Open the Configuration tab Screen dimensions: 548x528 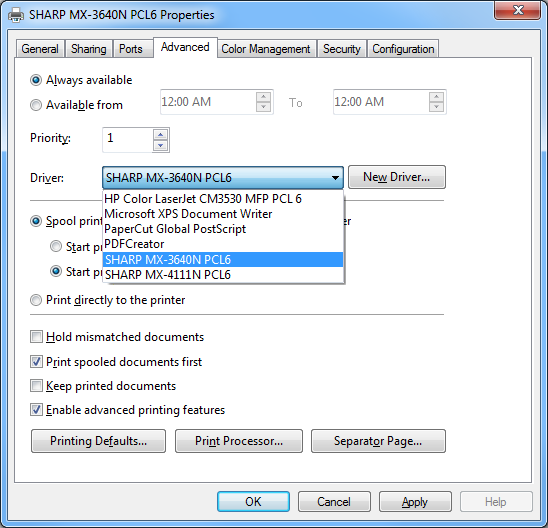pos(403,49)
